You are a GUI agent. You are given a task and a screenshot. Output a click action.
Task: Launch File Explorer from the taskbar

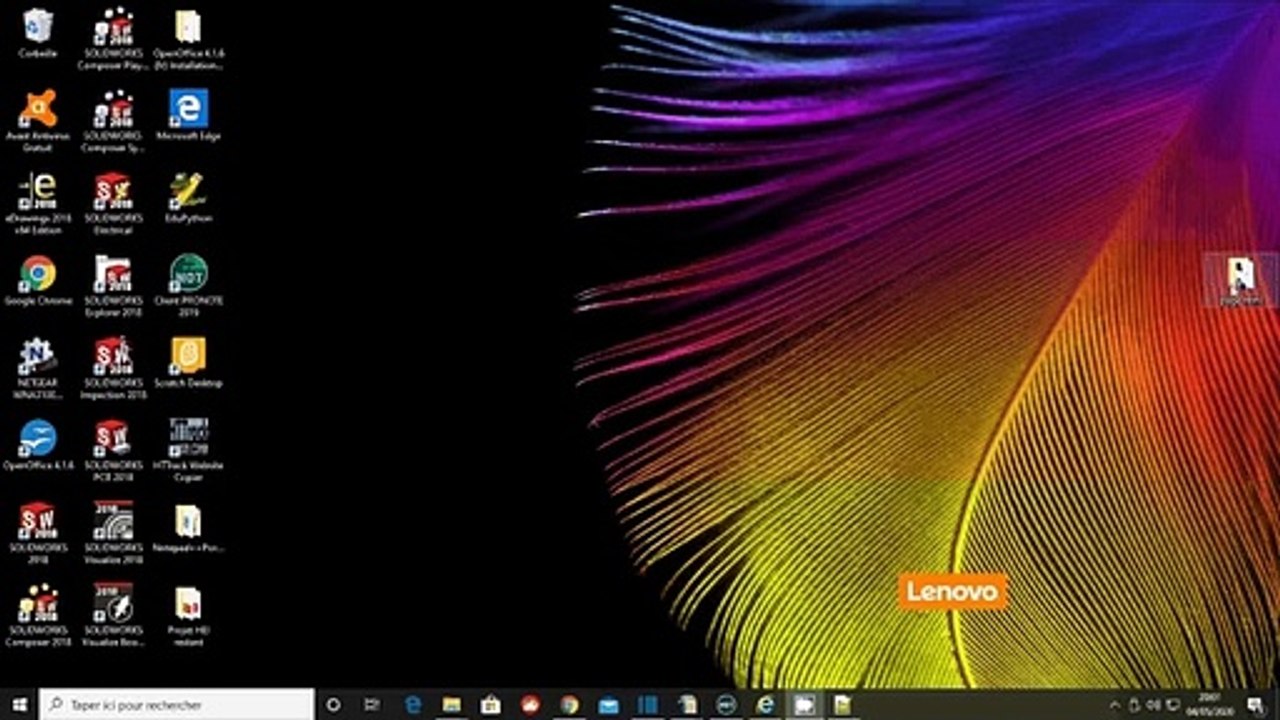451,705
